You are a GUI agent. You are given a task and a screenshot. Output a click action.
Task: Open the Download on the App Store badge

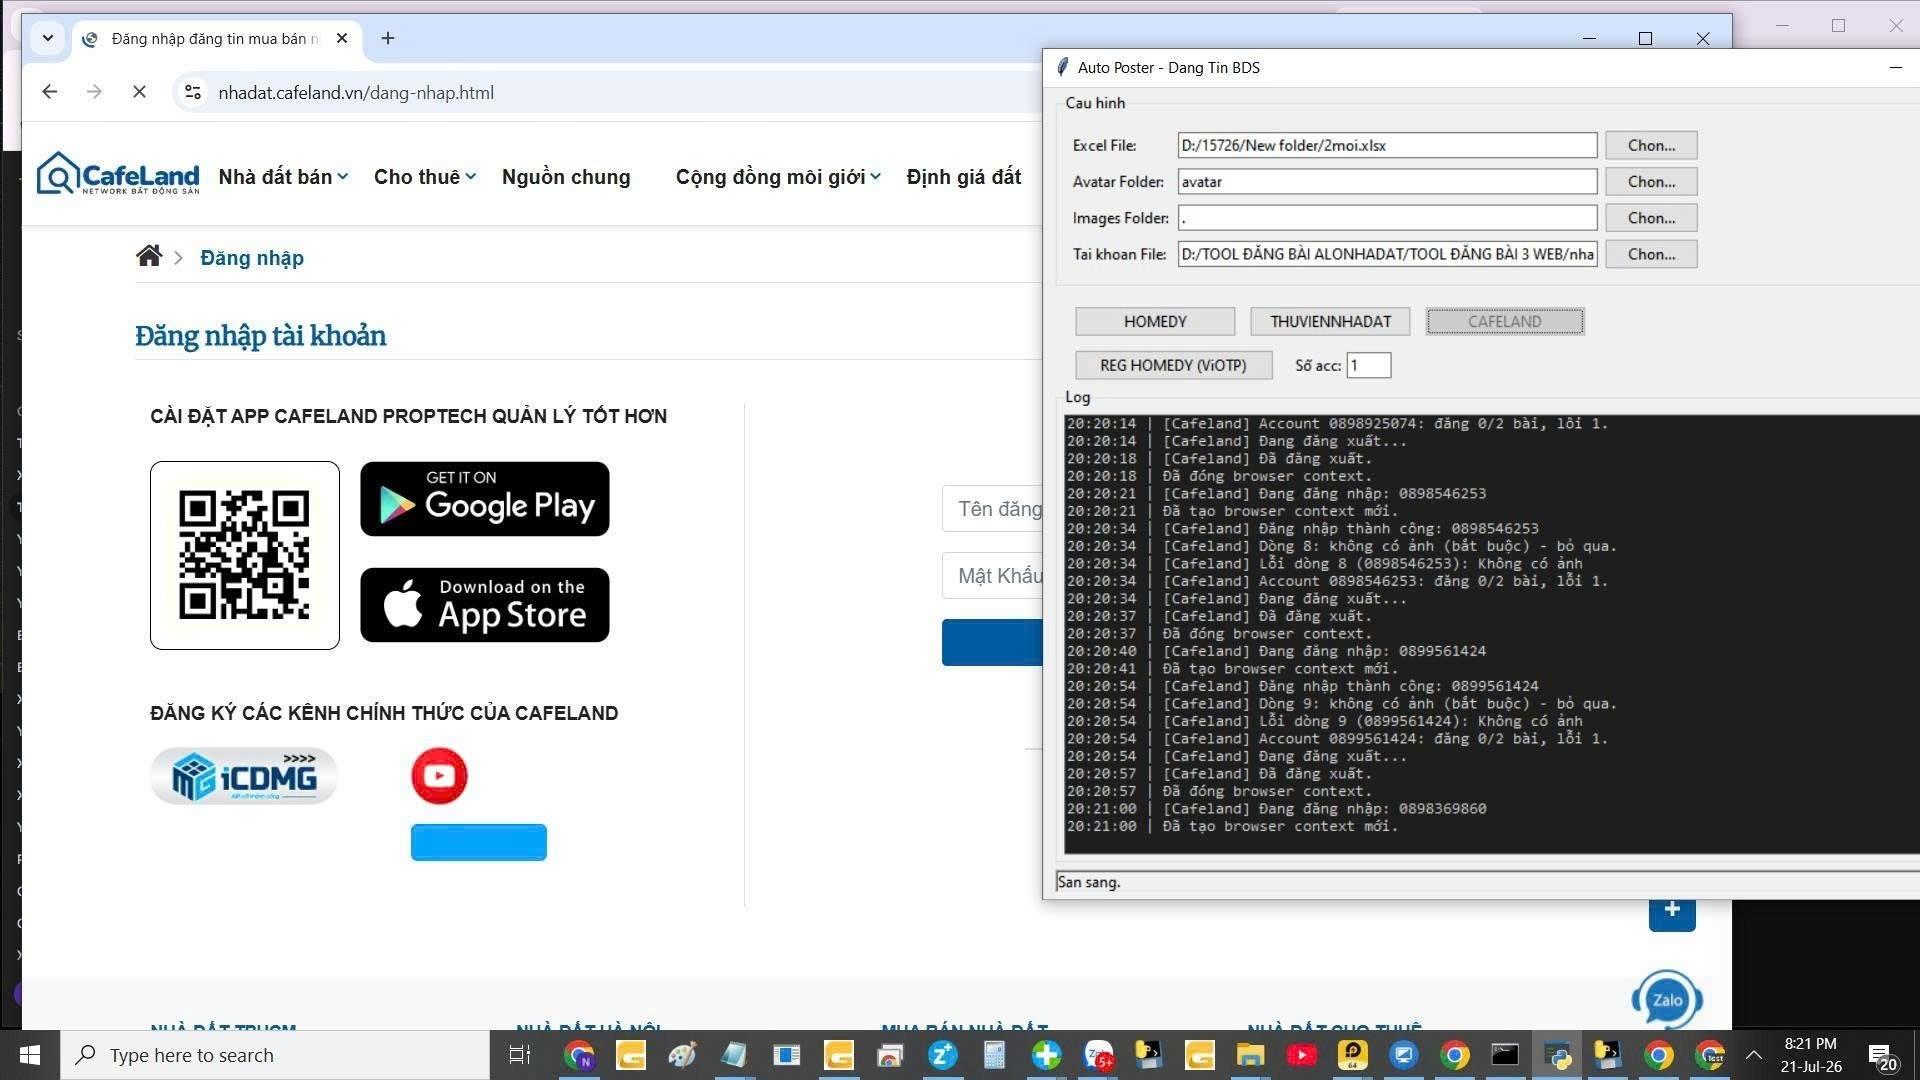pos(485,605)
